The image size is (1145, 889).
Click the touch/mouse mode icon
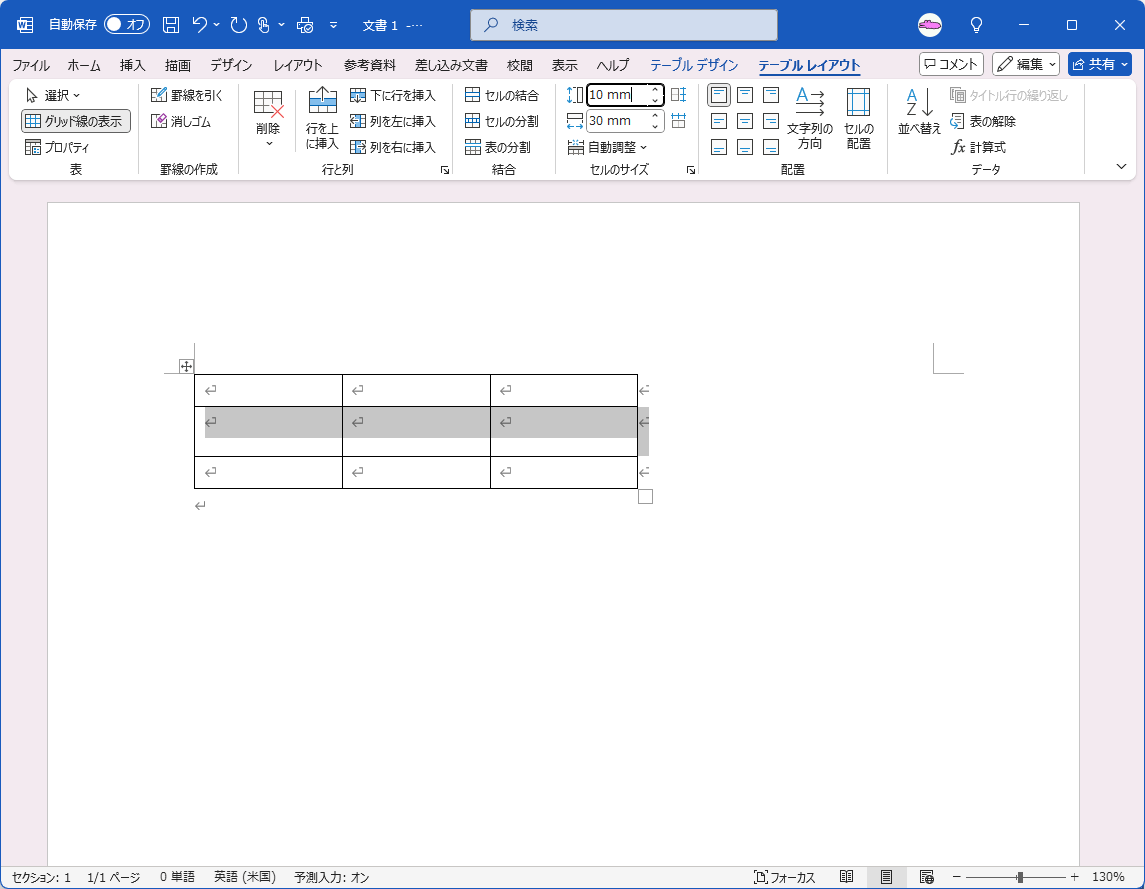[264, 25]
